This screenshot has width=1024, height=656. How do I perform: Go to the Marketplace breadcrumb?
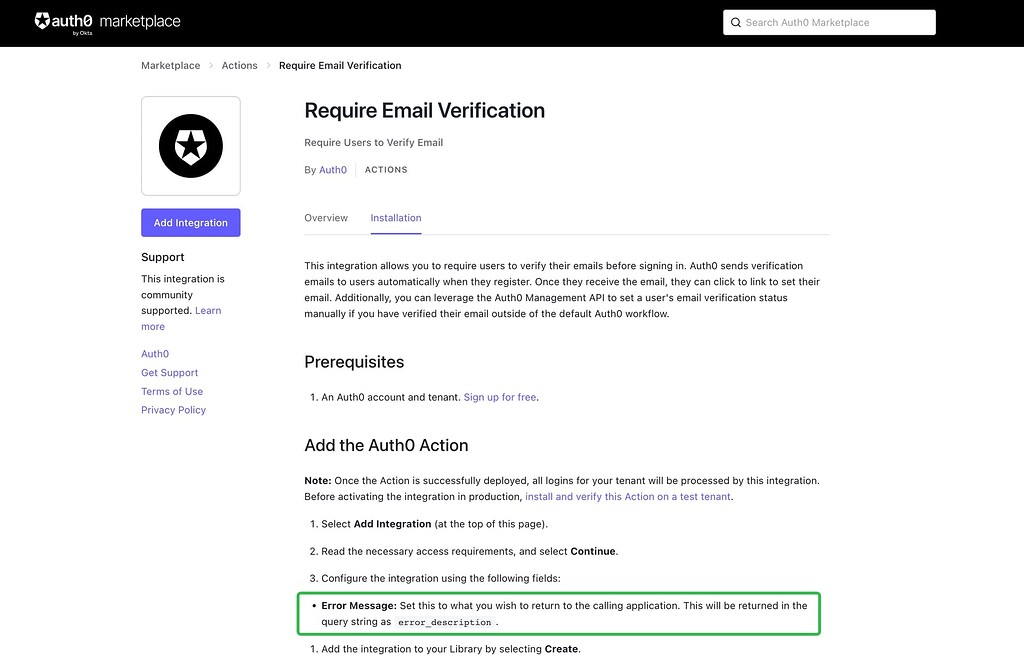pyautogui.click(x=170, y=65)
